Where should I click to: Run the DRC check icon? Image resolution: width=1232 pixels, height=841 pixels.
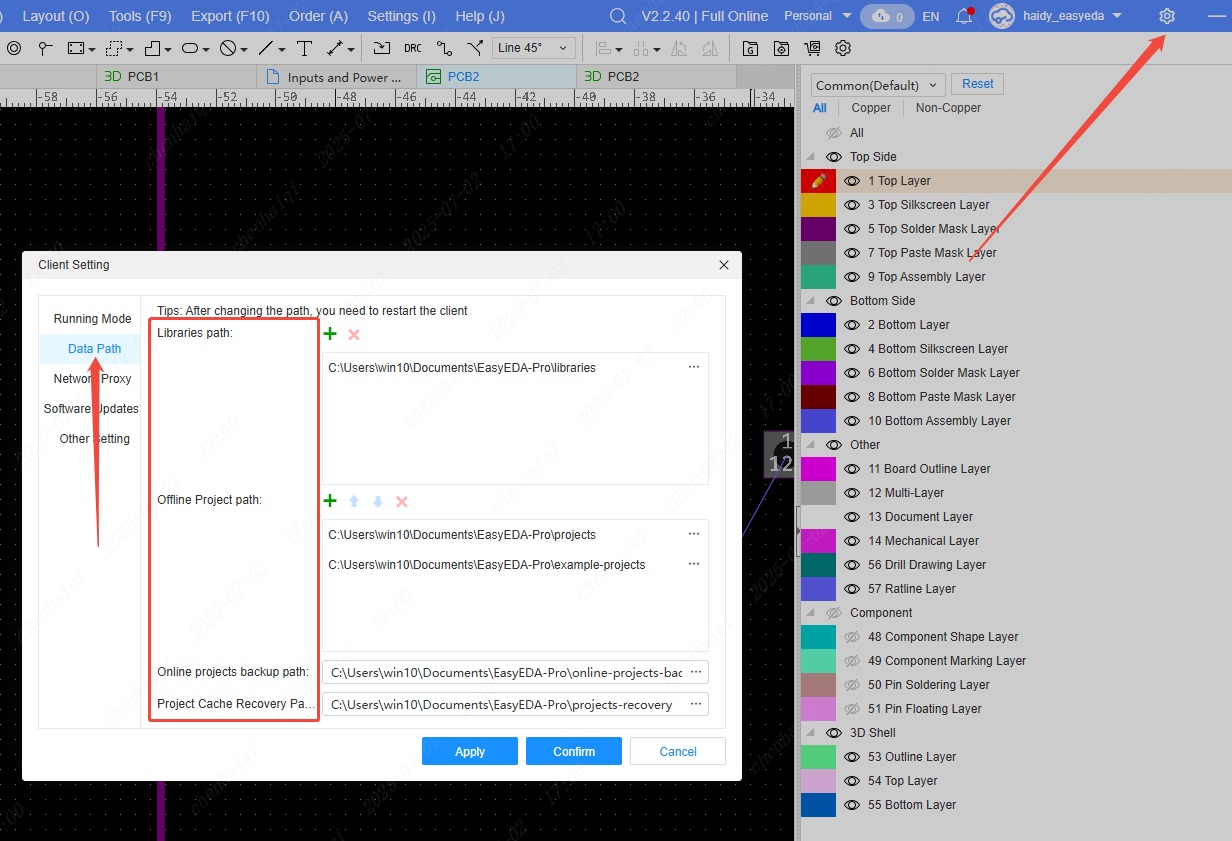(413, 48)
